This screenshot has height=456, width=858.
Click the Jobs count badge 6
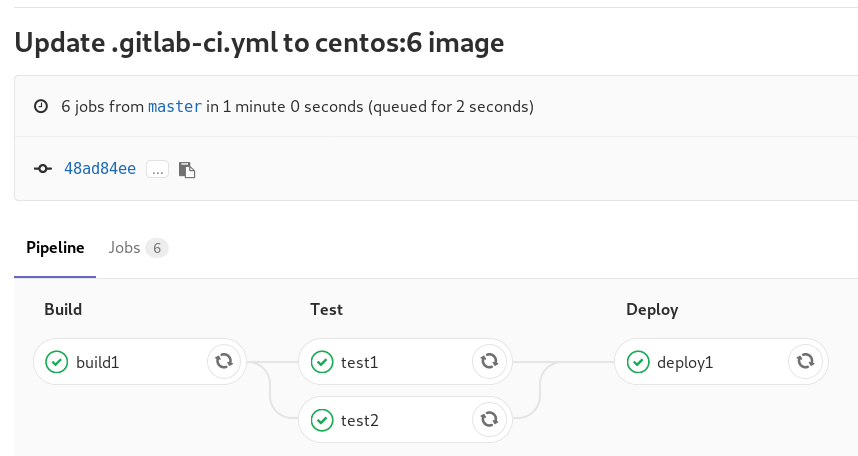tap(157, 248)
